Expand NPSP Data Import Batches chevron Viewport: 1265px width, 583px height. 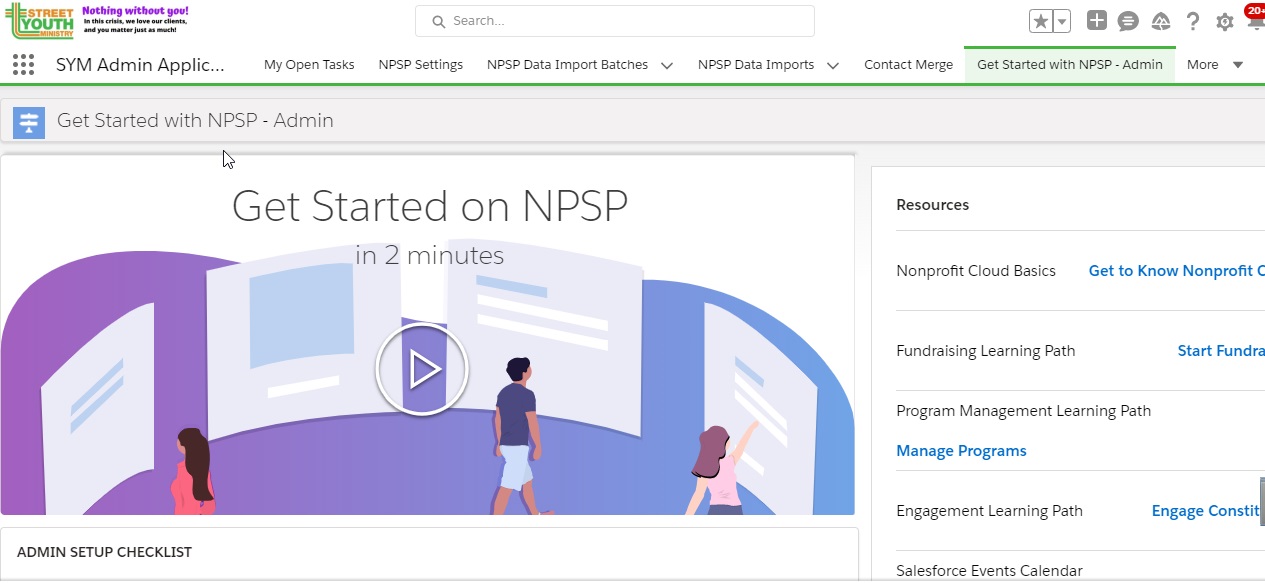[667, 65]
